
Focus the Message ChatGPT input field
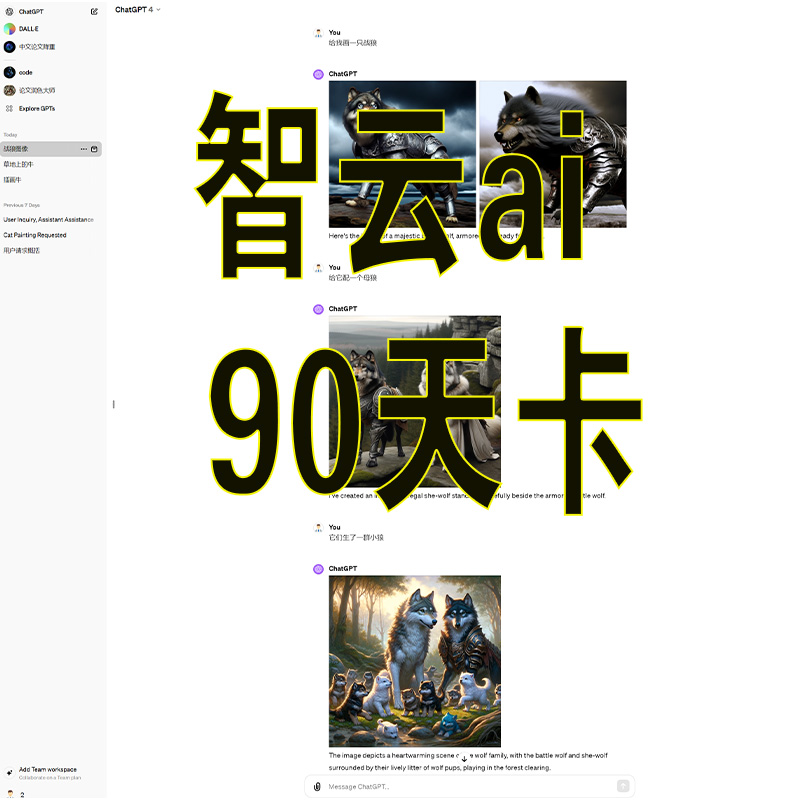[469, 786]
